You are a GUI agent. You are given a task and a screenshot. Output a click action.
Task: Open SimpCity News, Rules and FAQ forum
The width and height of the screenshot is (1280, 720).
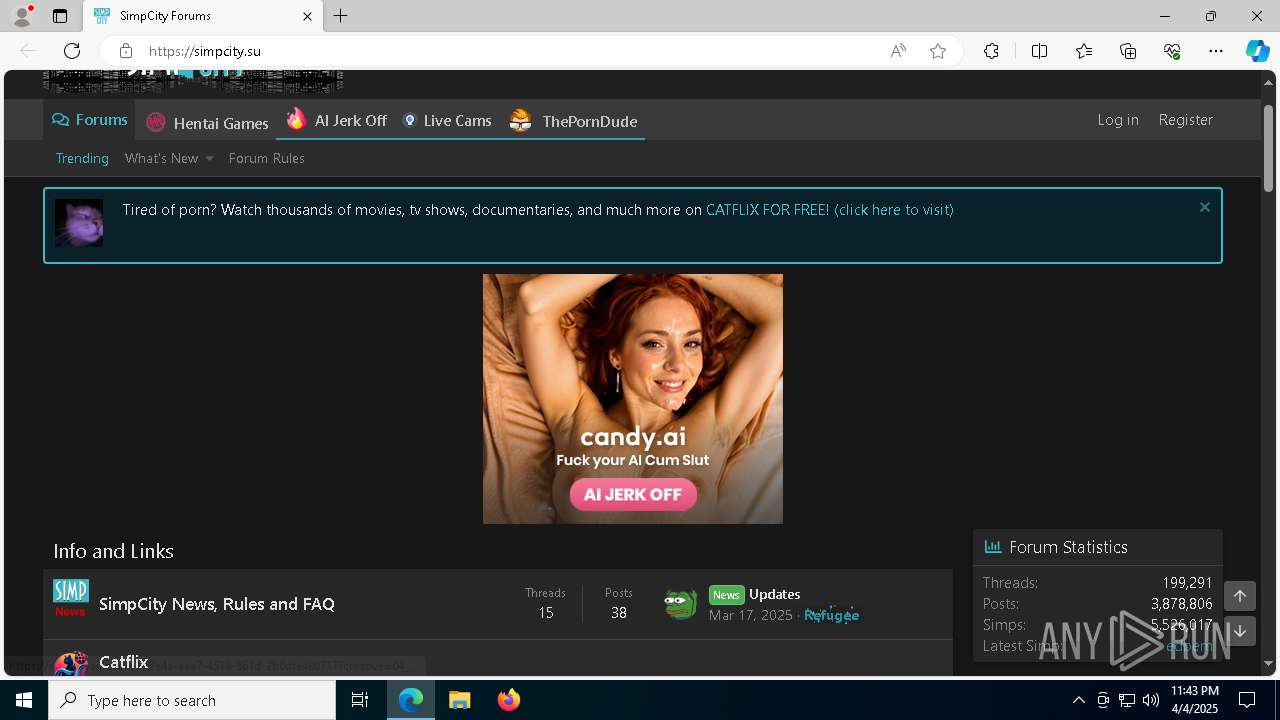point(217,604)
